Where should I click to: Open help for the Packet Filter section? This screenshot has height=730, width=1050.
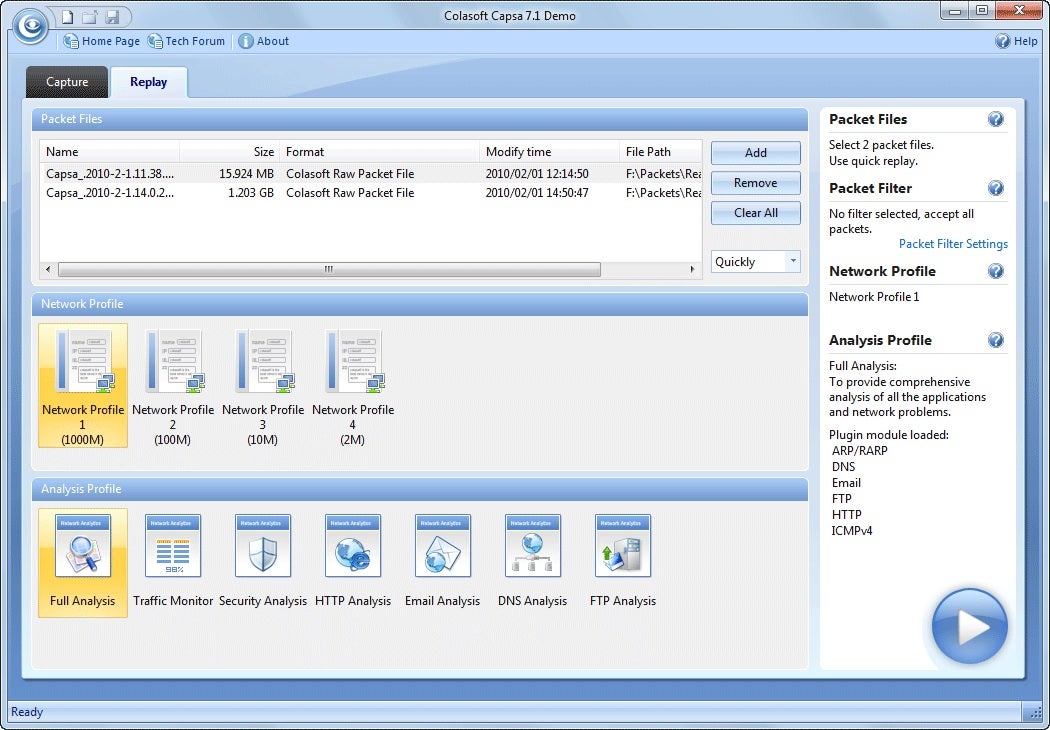pyautogui.click(x=995, y=188)
